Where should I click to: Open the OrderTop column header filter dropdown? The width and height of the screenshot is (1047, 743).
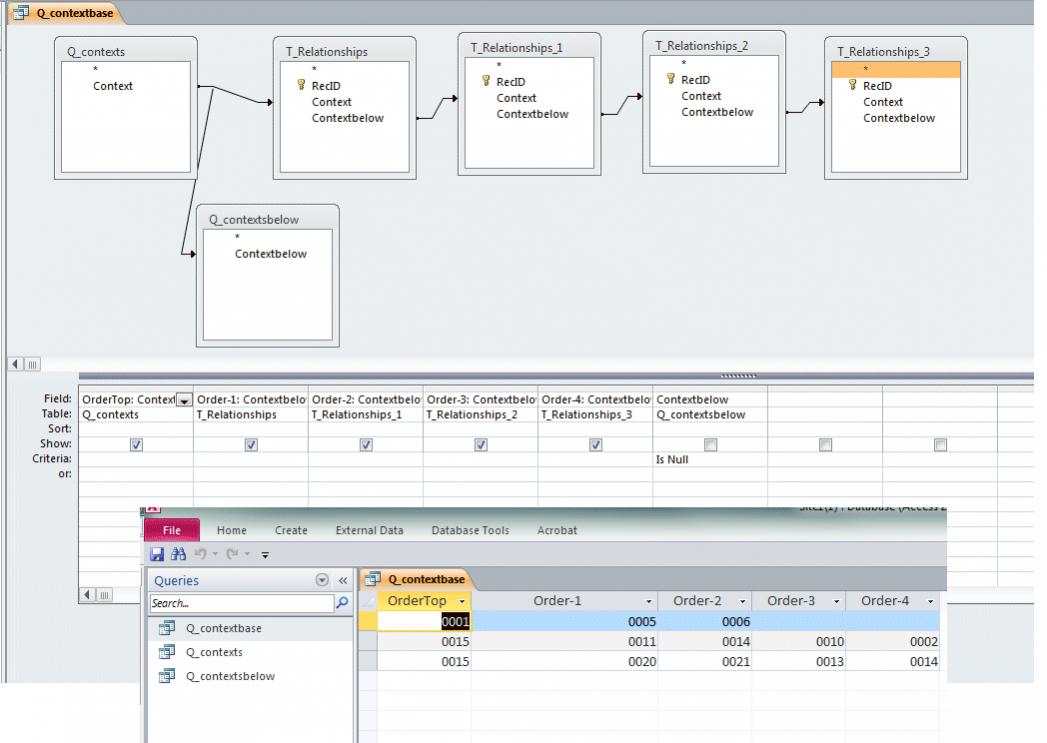461,601
